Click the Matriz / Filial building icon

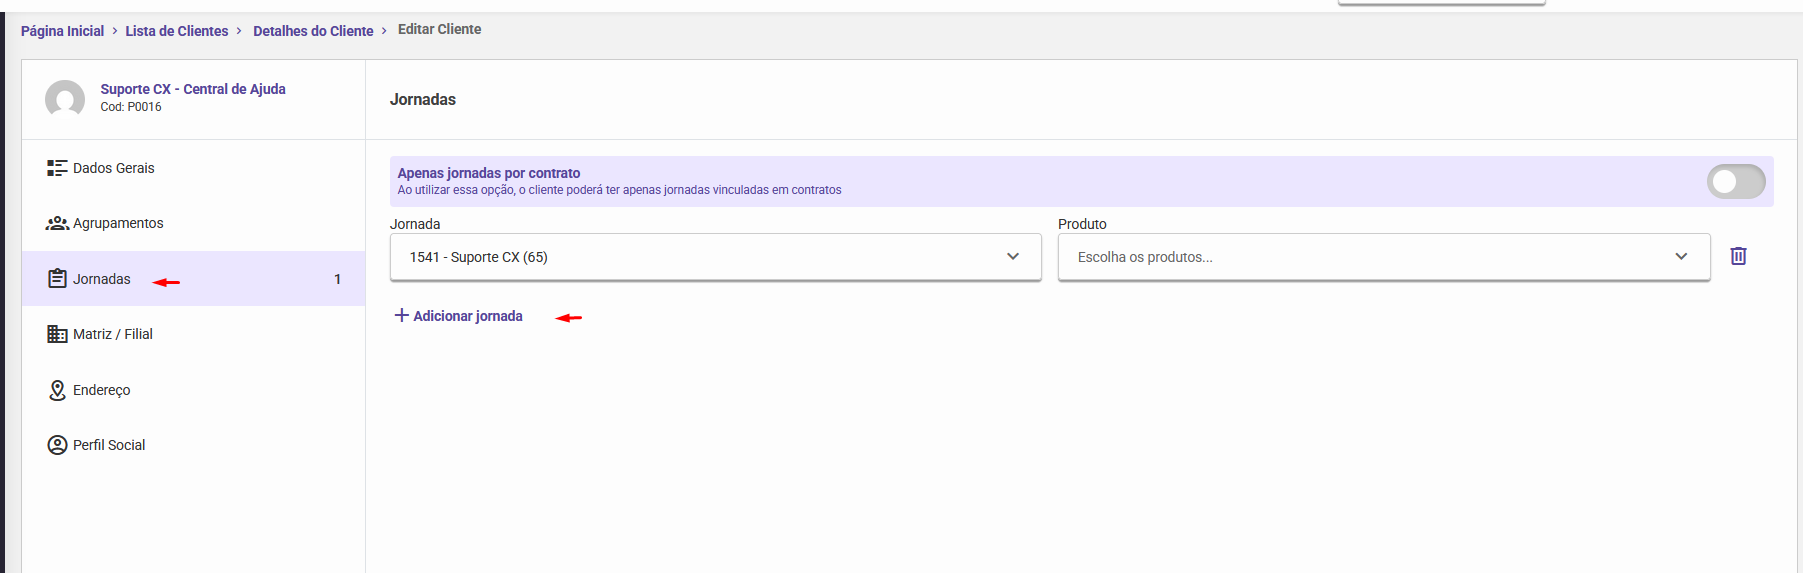coord(57,334)
